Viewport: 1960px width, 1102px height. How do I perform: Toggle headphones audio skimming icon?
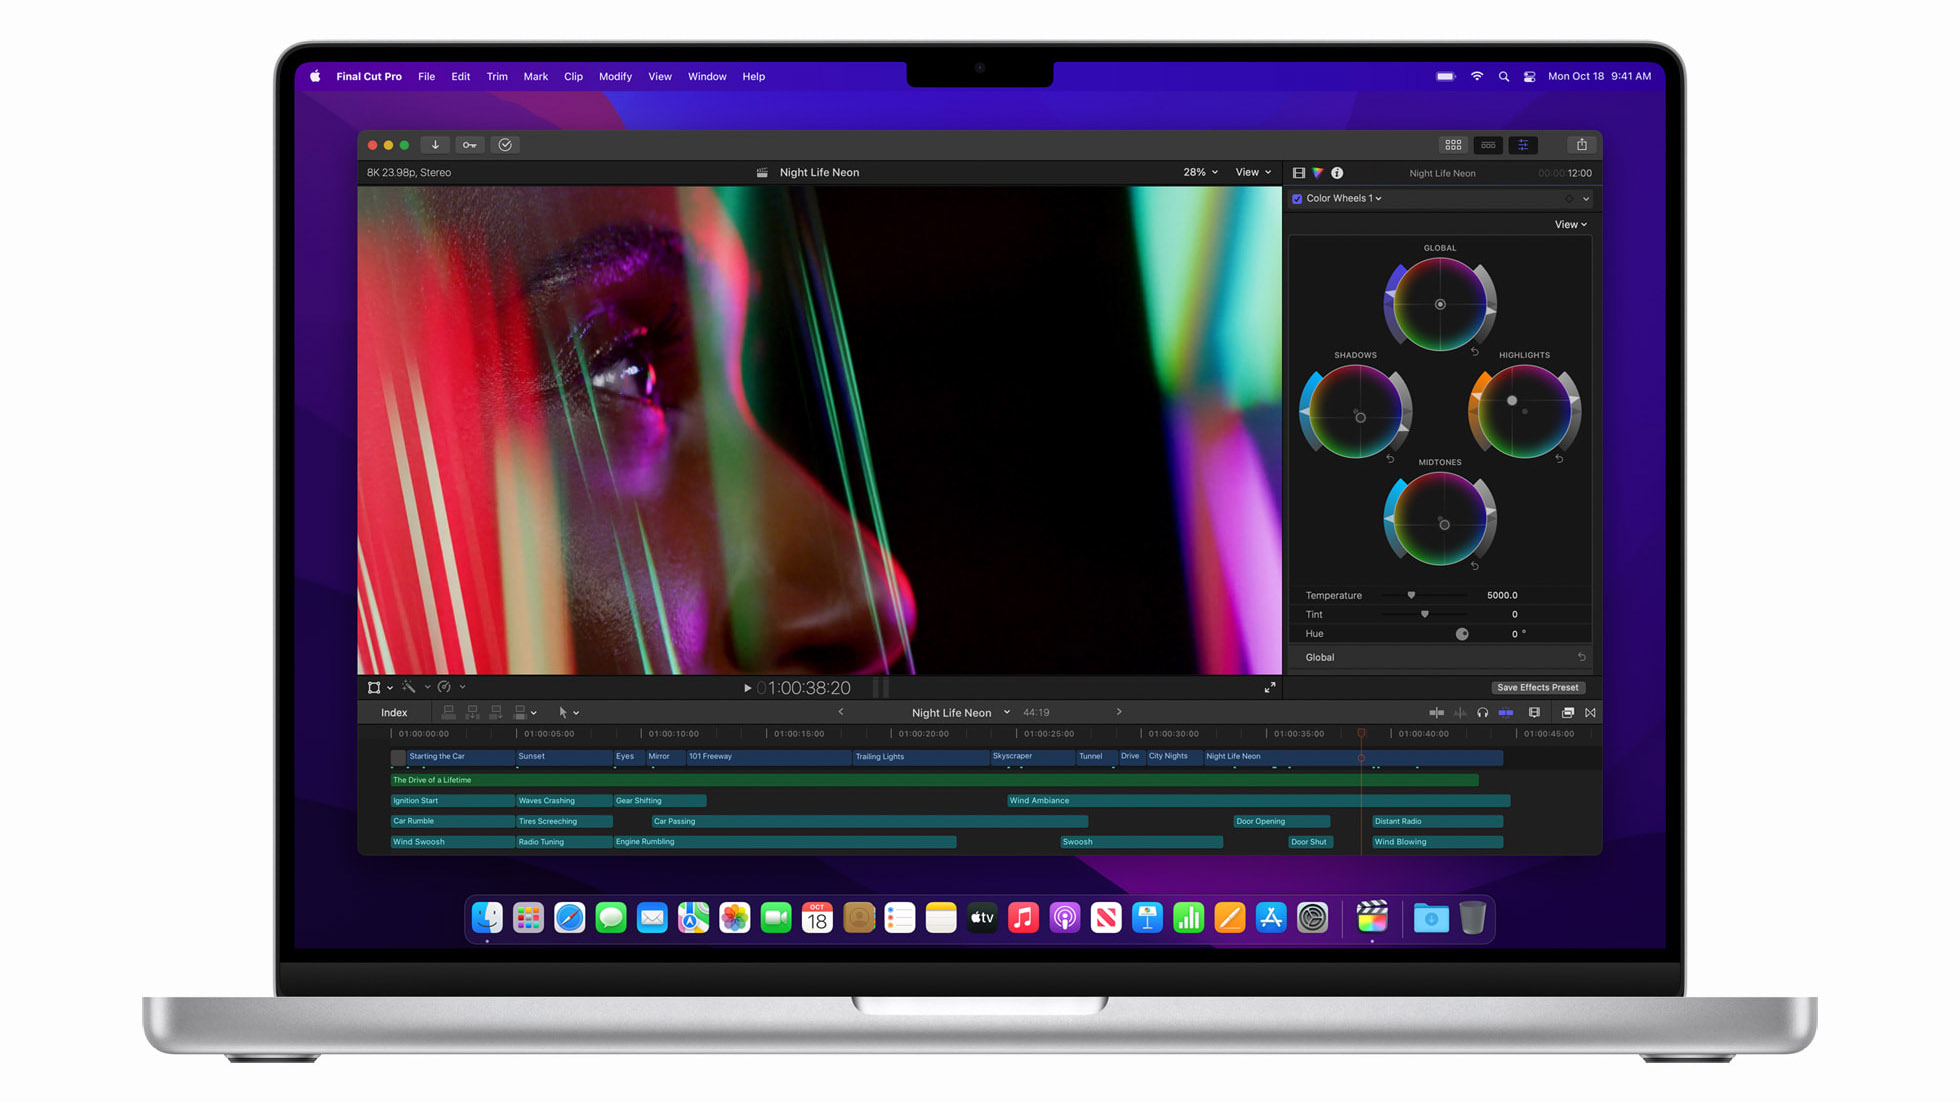1482,713
